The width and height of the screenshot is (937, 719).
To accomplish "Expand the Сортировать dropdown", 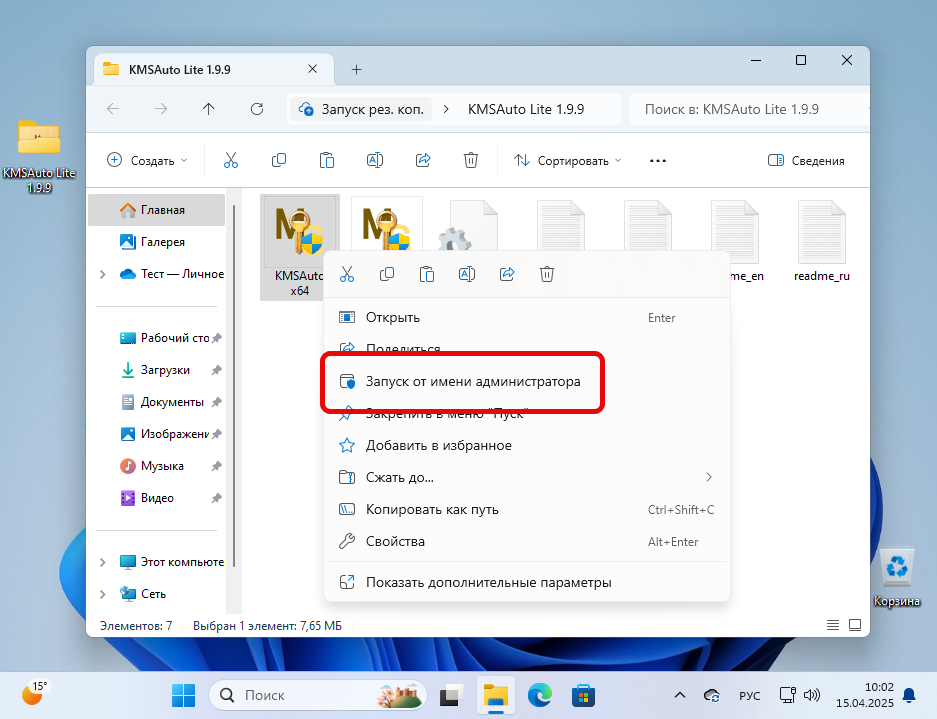I will point(565,160).
